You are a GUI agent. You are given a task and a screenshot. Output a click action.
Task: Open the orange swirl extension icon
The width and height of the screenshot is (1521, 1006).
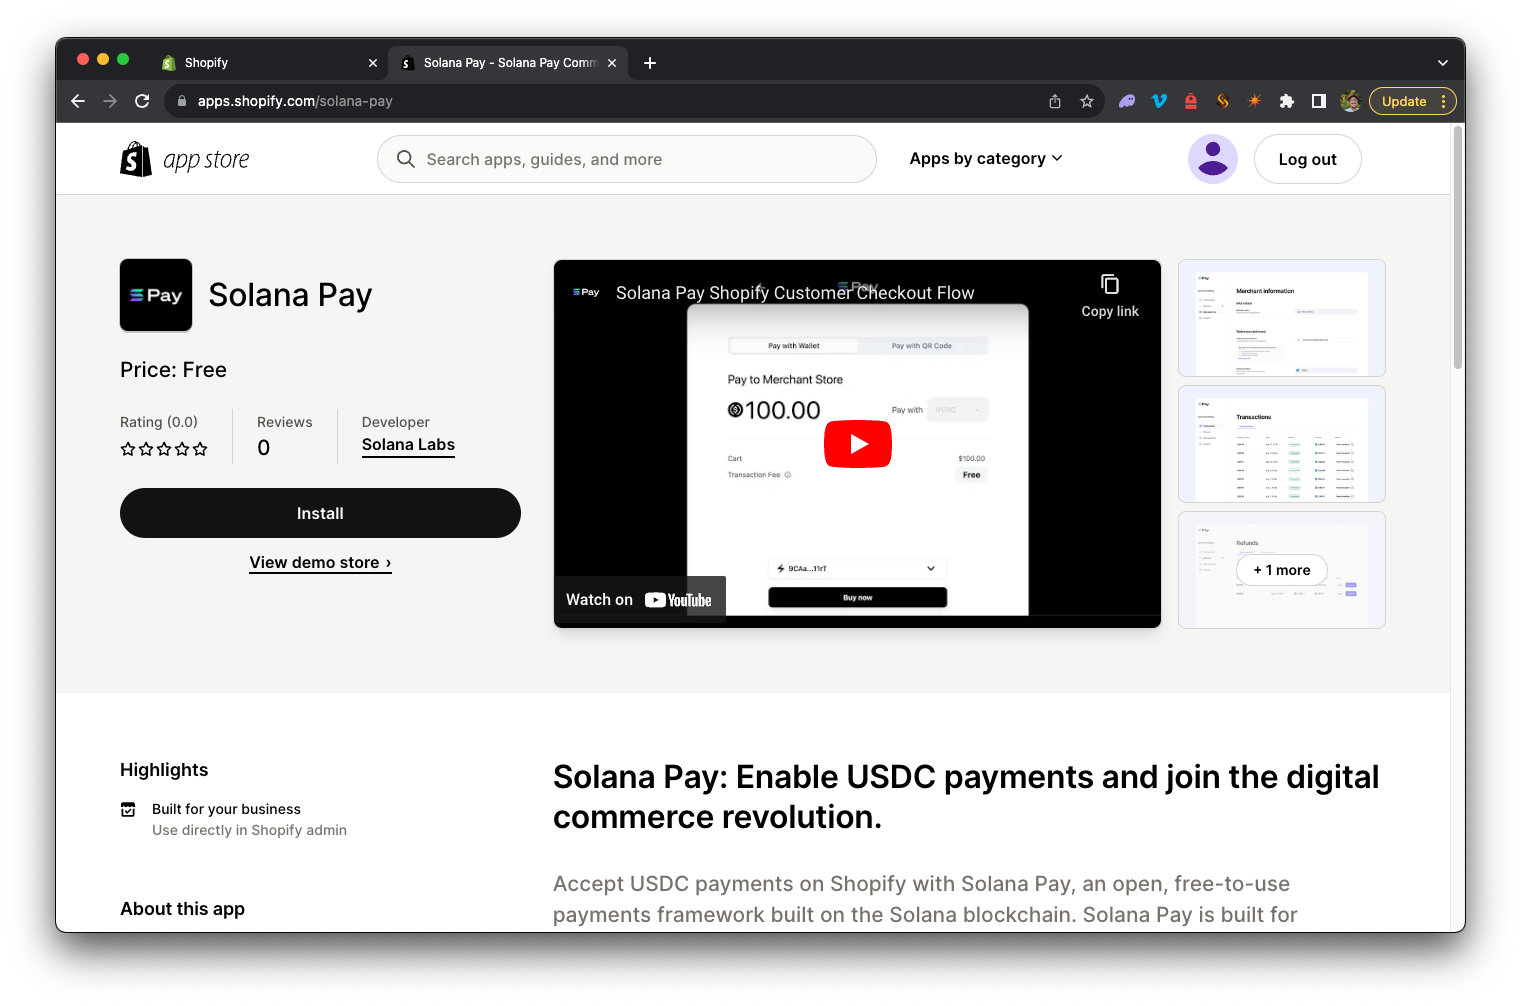1223,101
